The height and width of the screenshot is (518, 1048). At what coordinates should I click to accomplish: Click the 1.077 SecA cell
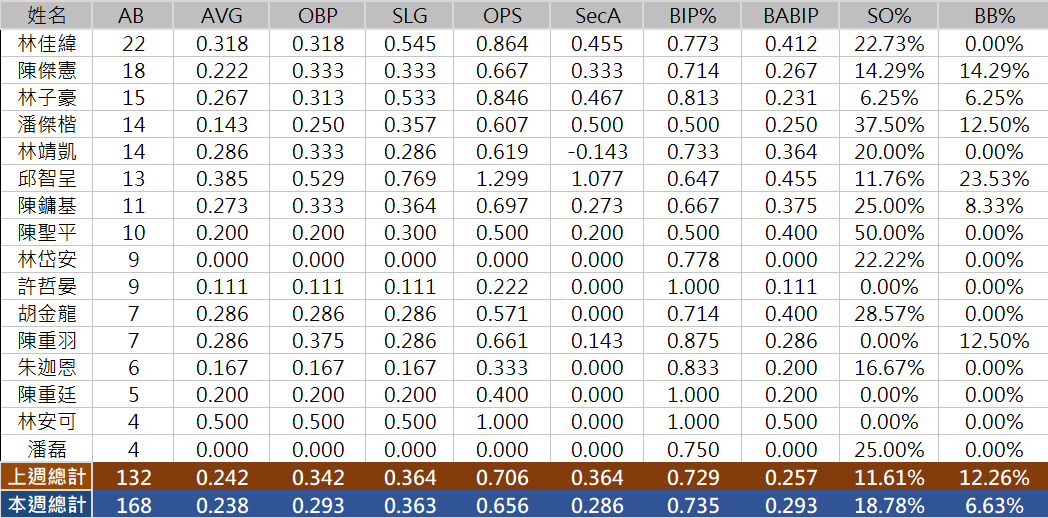598,179
